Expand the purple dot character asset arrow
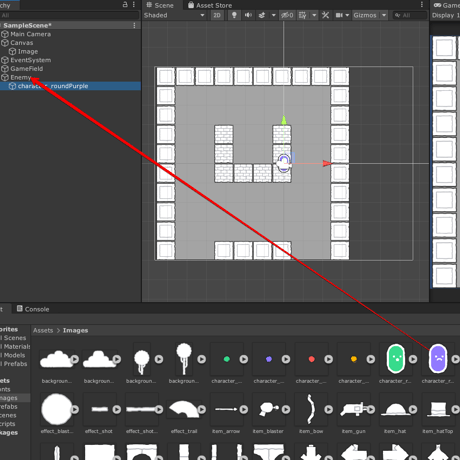The height and width of the screenshot is (460, 460). pos(286,359)
